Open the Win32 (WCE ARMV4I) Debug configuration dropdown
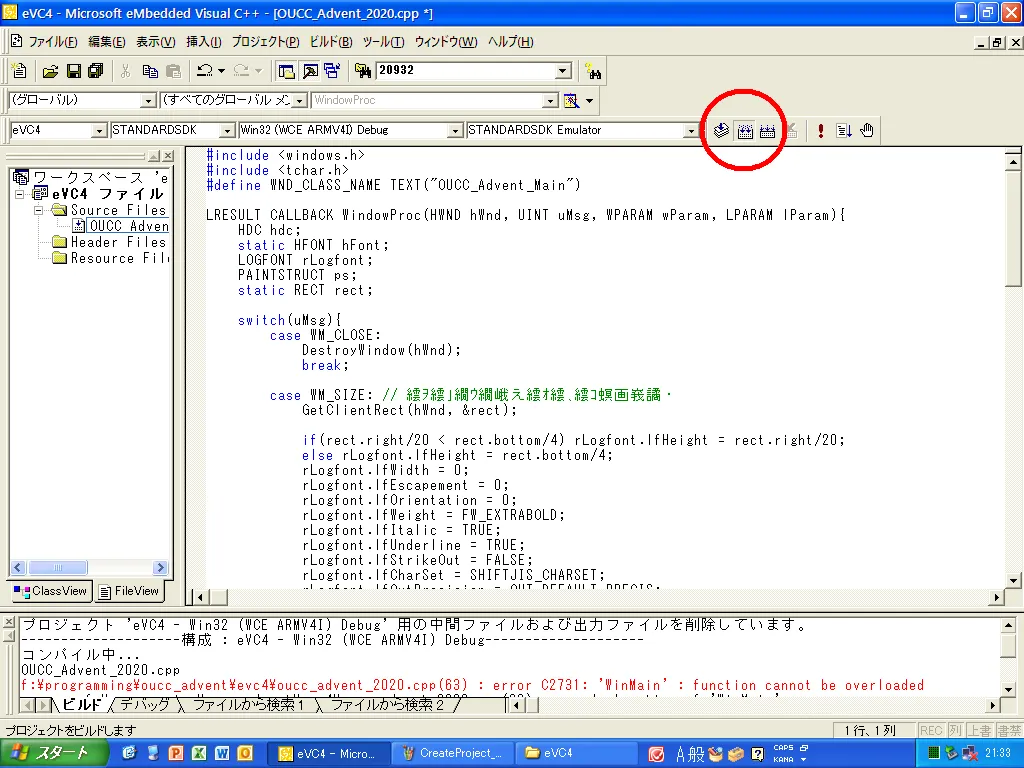Viewport: 1024px width, 768px height. [455, 131]
